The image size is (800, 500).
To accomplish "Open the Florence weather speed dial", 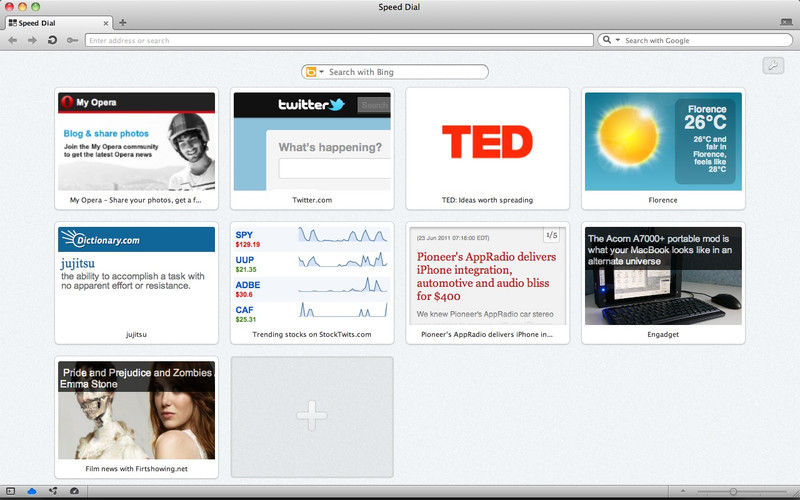I will tap(663, 148).
